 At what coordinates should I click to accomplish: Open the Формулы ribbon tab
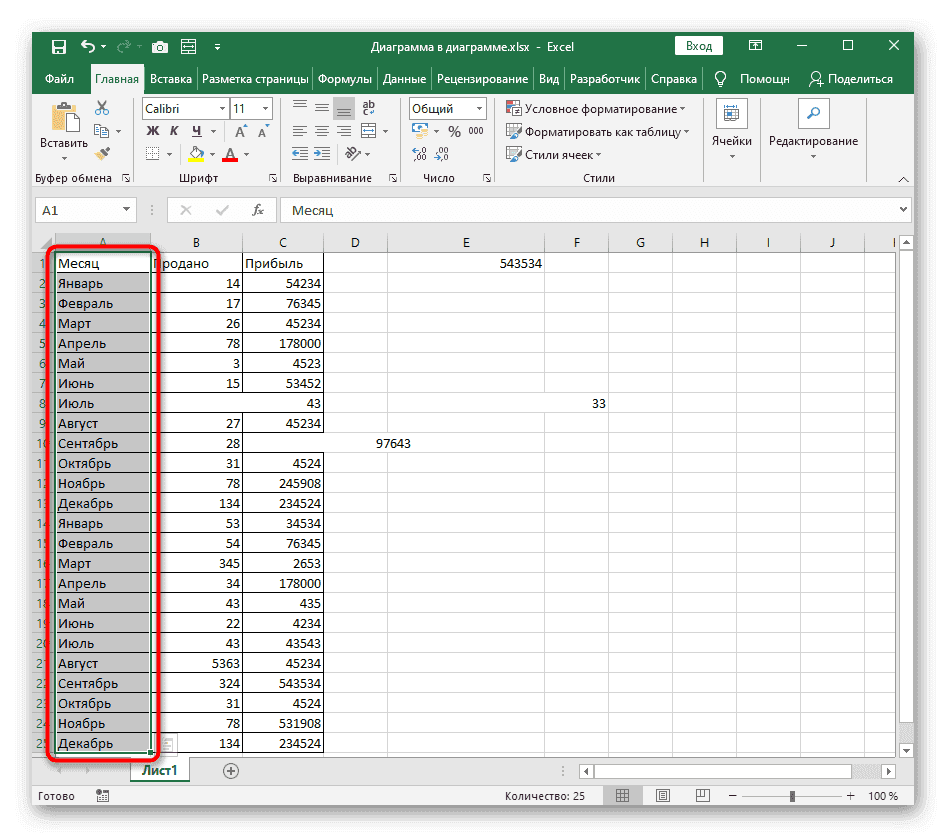click(x=345, y=79)
